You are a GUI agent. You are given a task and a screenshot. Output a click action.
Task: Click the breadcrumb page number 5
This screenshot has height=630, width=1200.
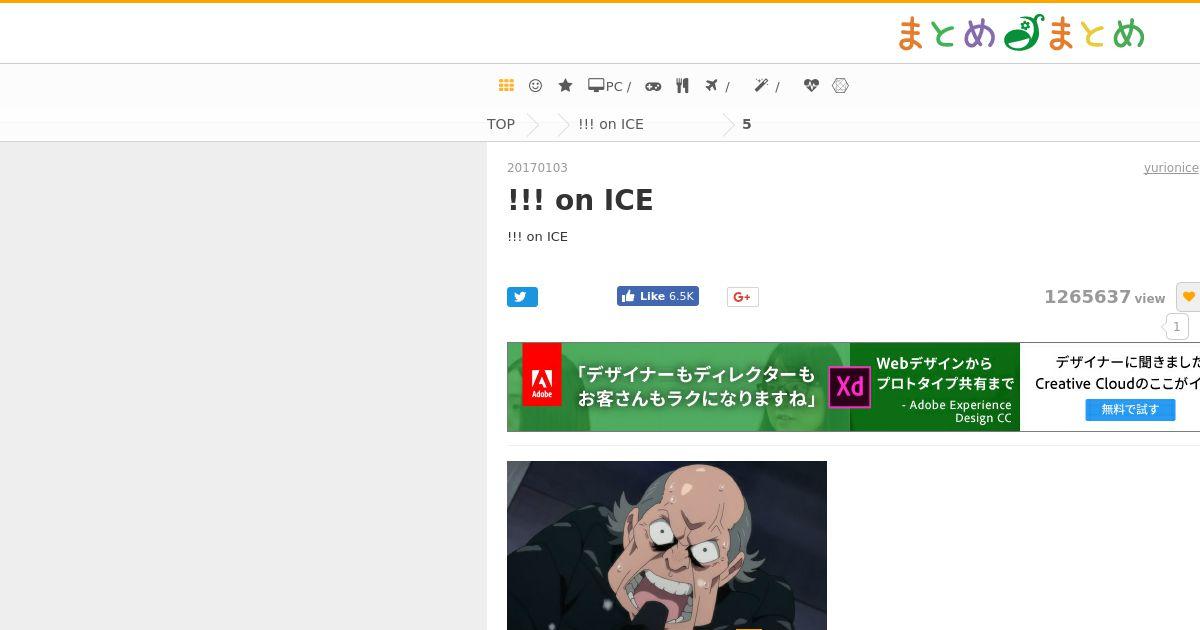(x=746, y=124)
